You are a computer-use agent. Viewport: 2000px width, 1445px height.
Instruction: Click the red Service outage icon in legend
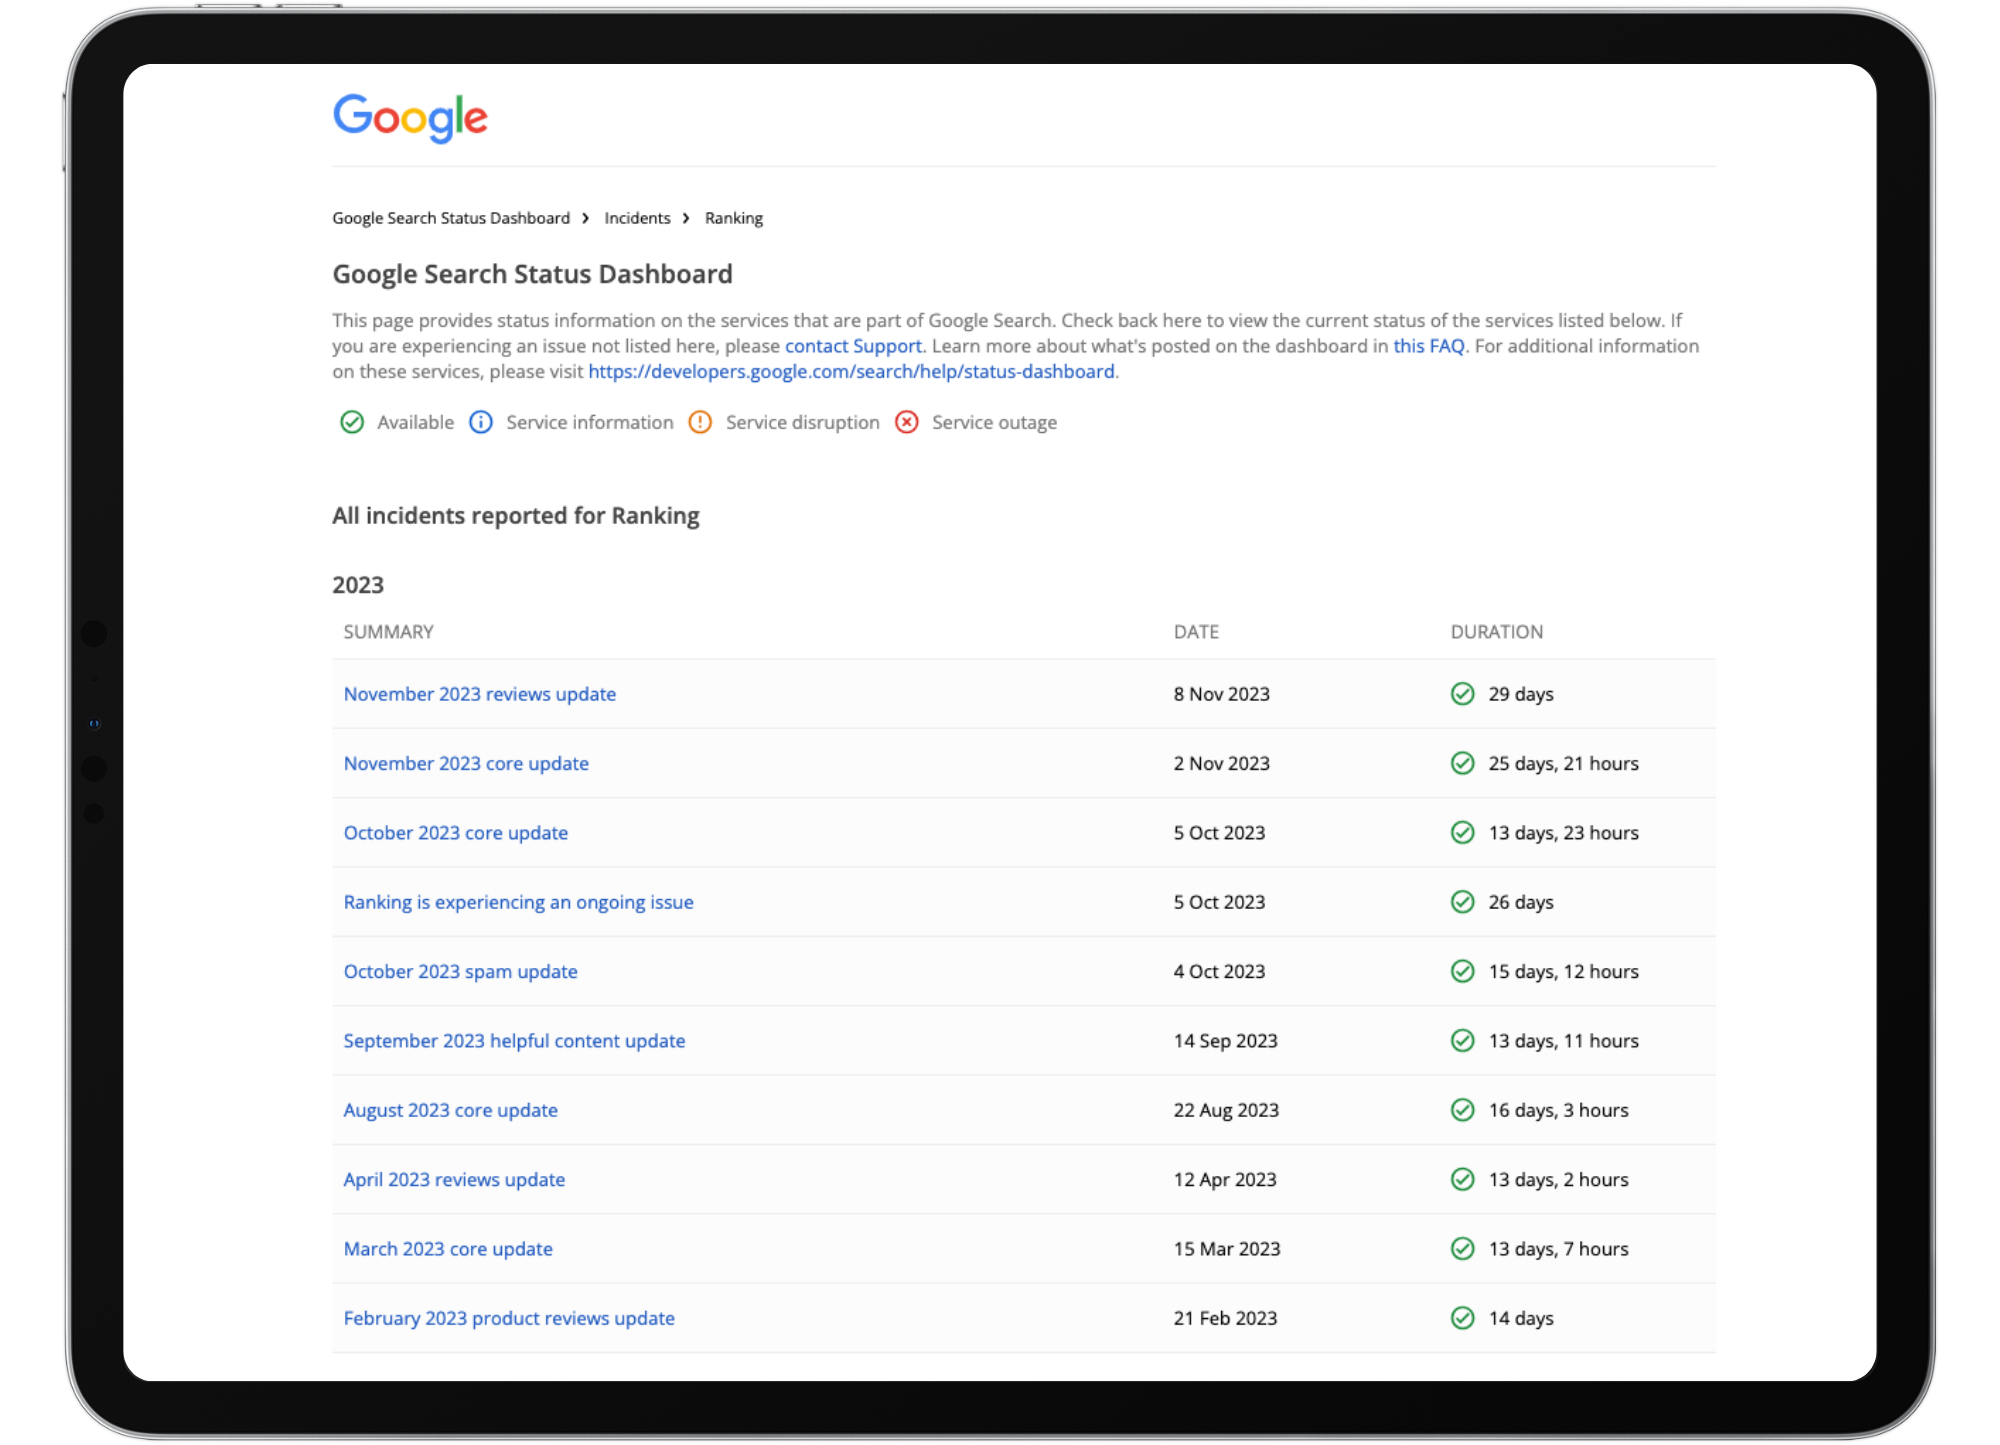coord(907,422)
